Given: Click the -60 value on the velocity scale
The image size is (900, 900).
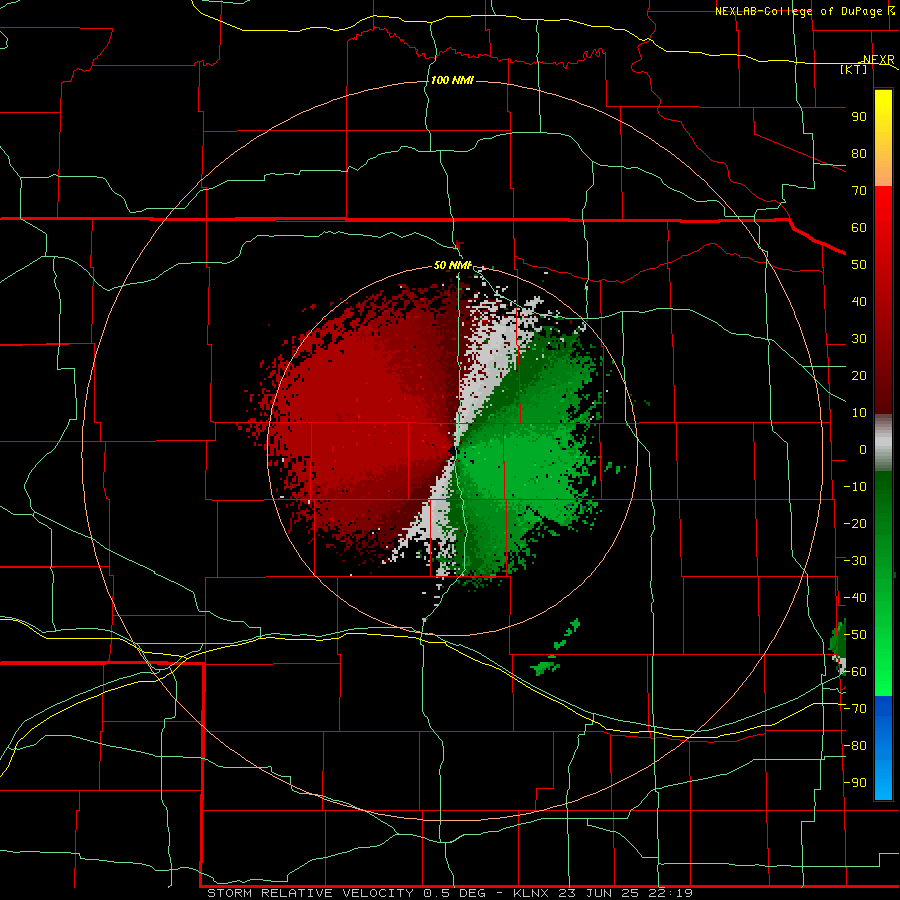Looking at the screenshot, I should tap(855, 672).
